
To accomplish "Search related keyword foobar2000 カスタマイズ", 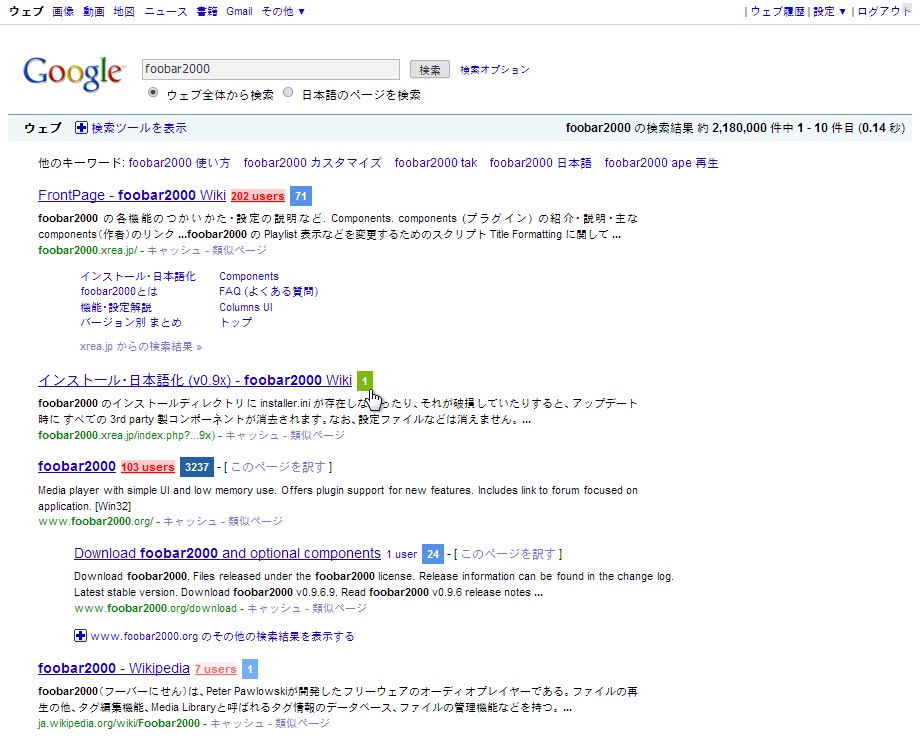I will (312, 163).
